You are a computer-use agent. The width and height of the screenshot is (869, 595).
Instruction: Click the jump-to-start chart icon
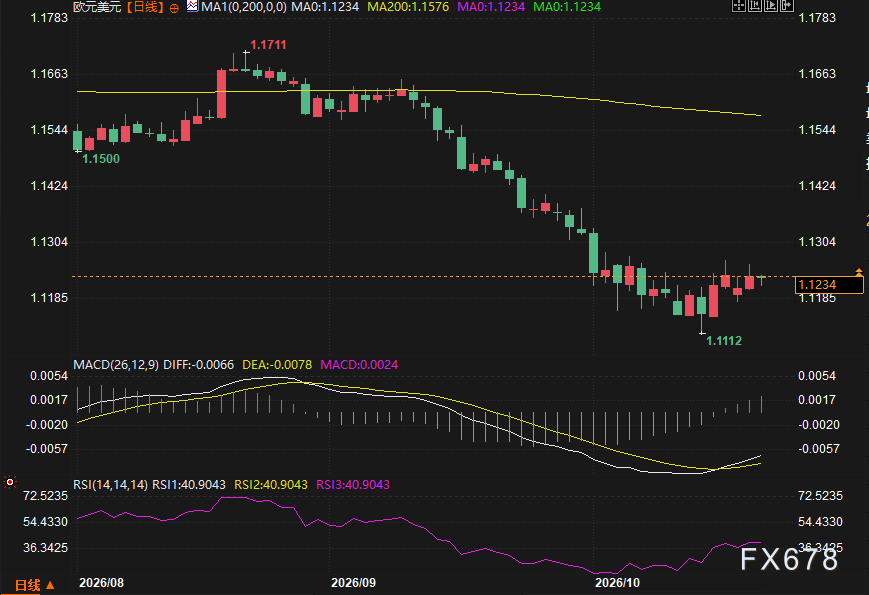[x=755, y=6]
